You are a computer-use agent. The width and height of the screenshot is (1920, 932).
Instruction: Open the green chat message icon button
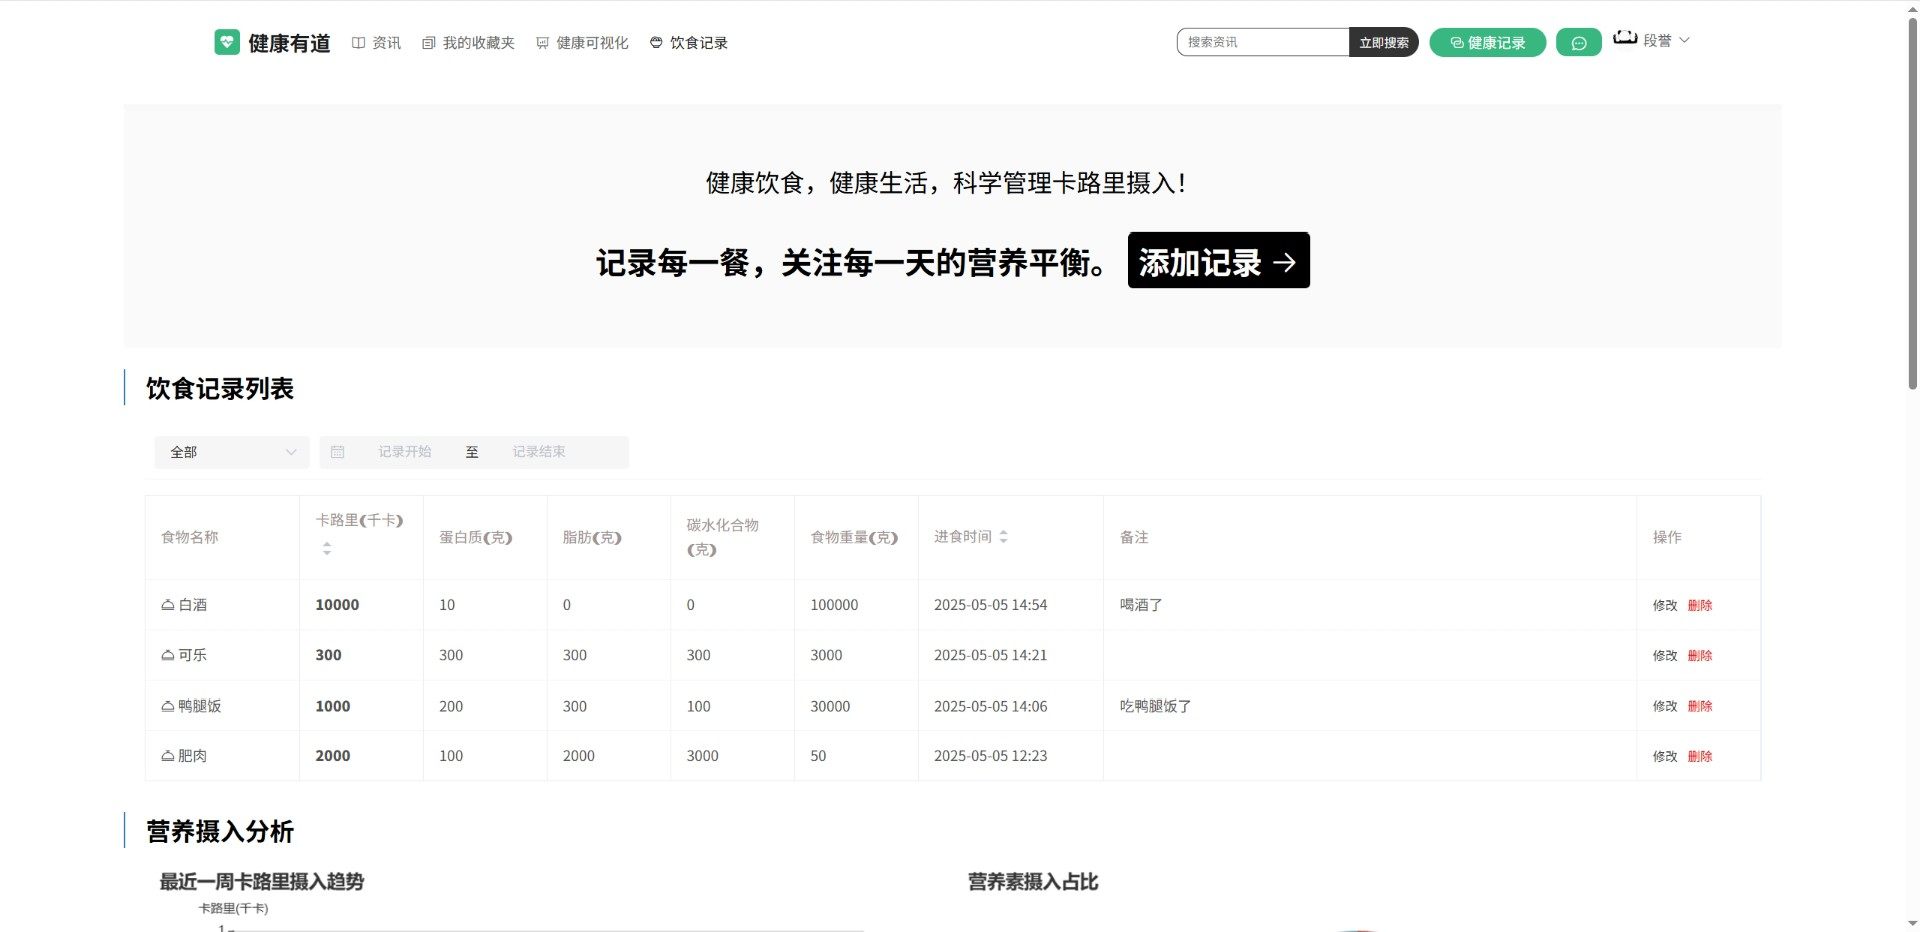pyautogui.click(x=1579, y=43)
